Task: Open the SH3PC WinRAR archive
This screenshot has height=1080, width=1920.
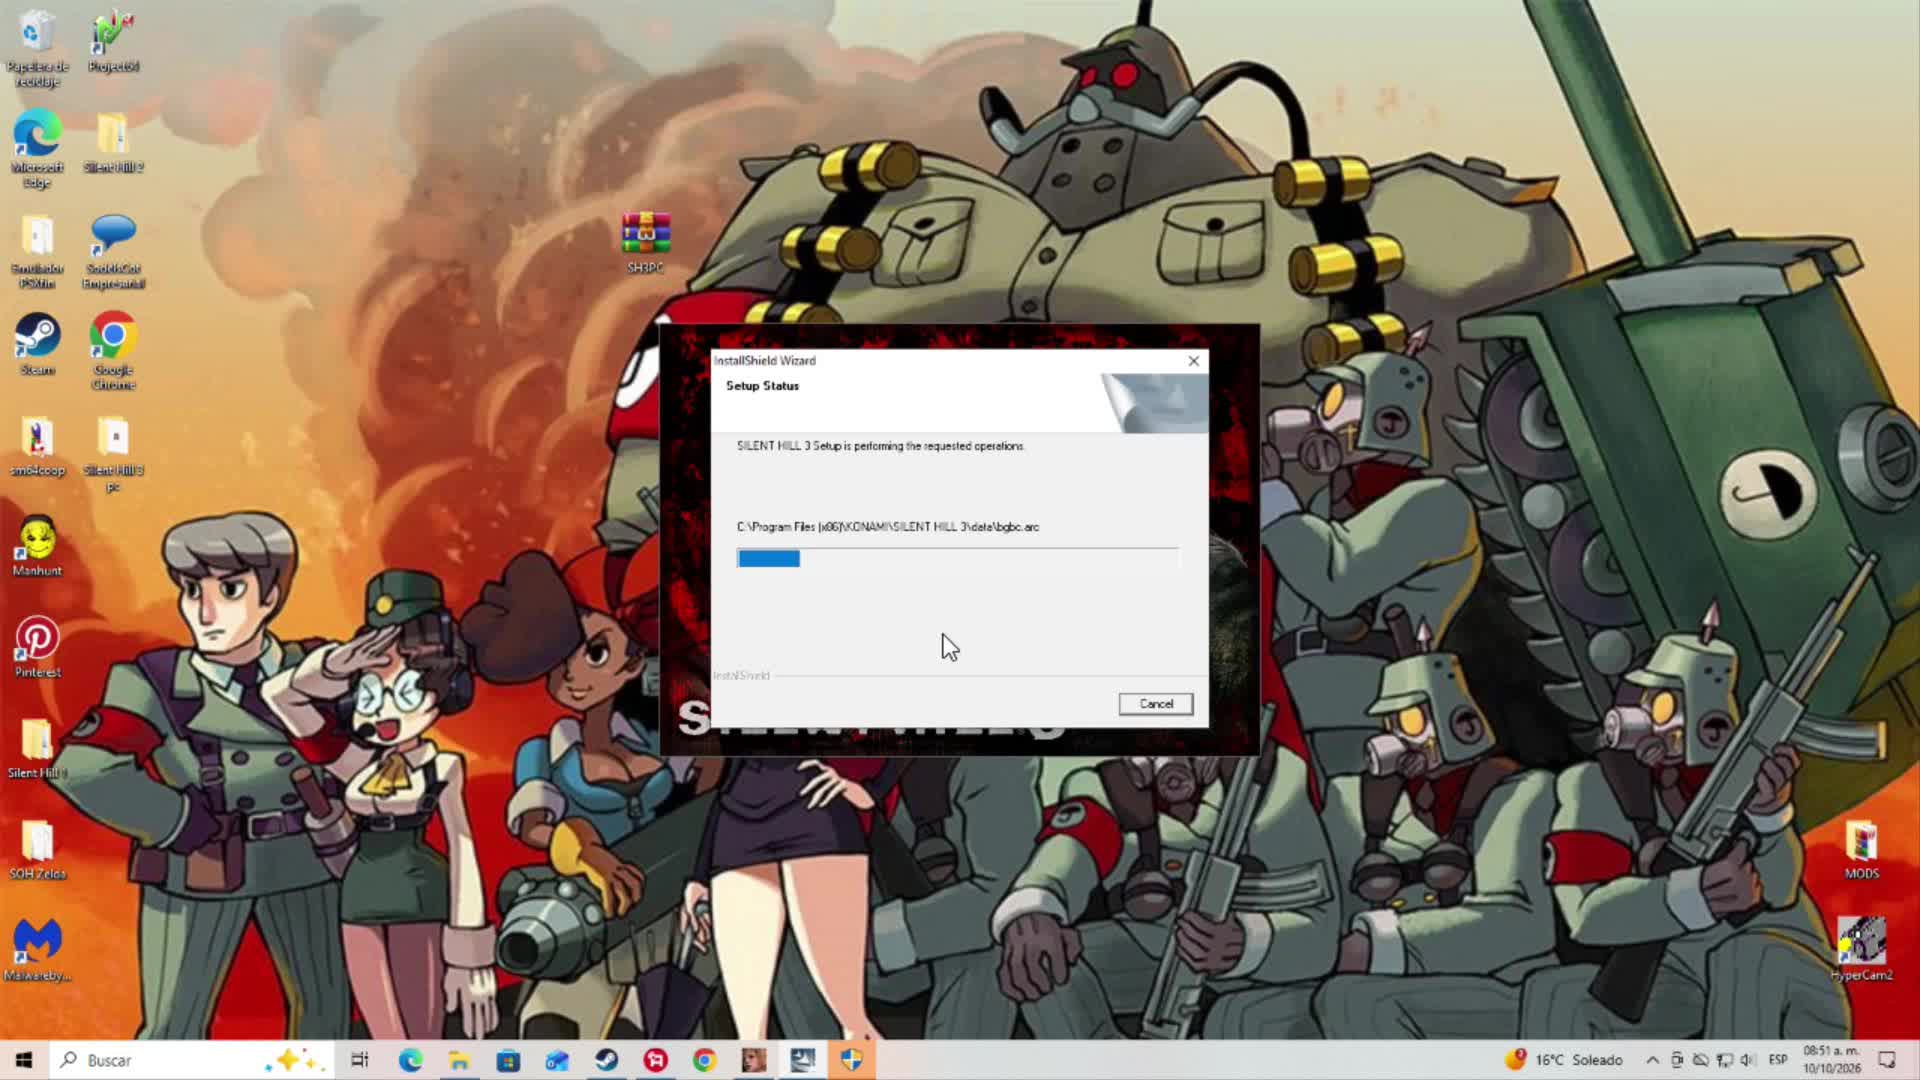Action: [x=645, y=242]
